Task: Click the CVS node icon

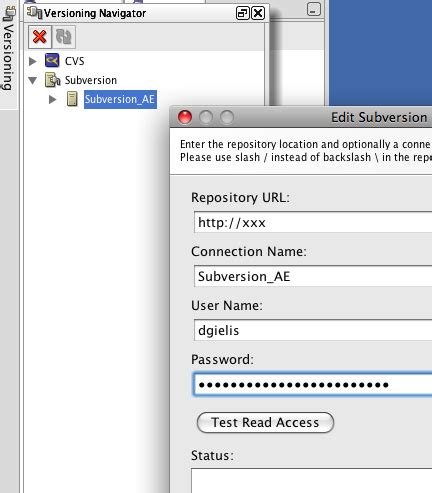Action: click(52, 61)
